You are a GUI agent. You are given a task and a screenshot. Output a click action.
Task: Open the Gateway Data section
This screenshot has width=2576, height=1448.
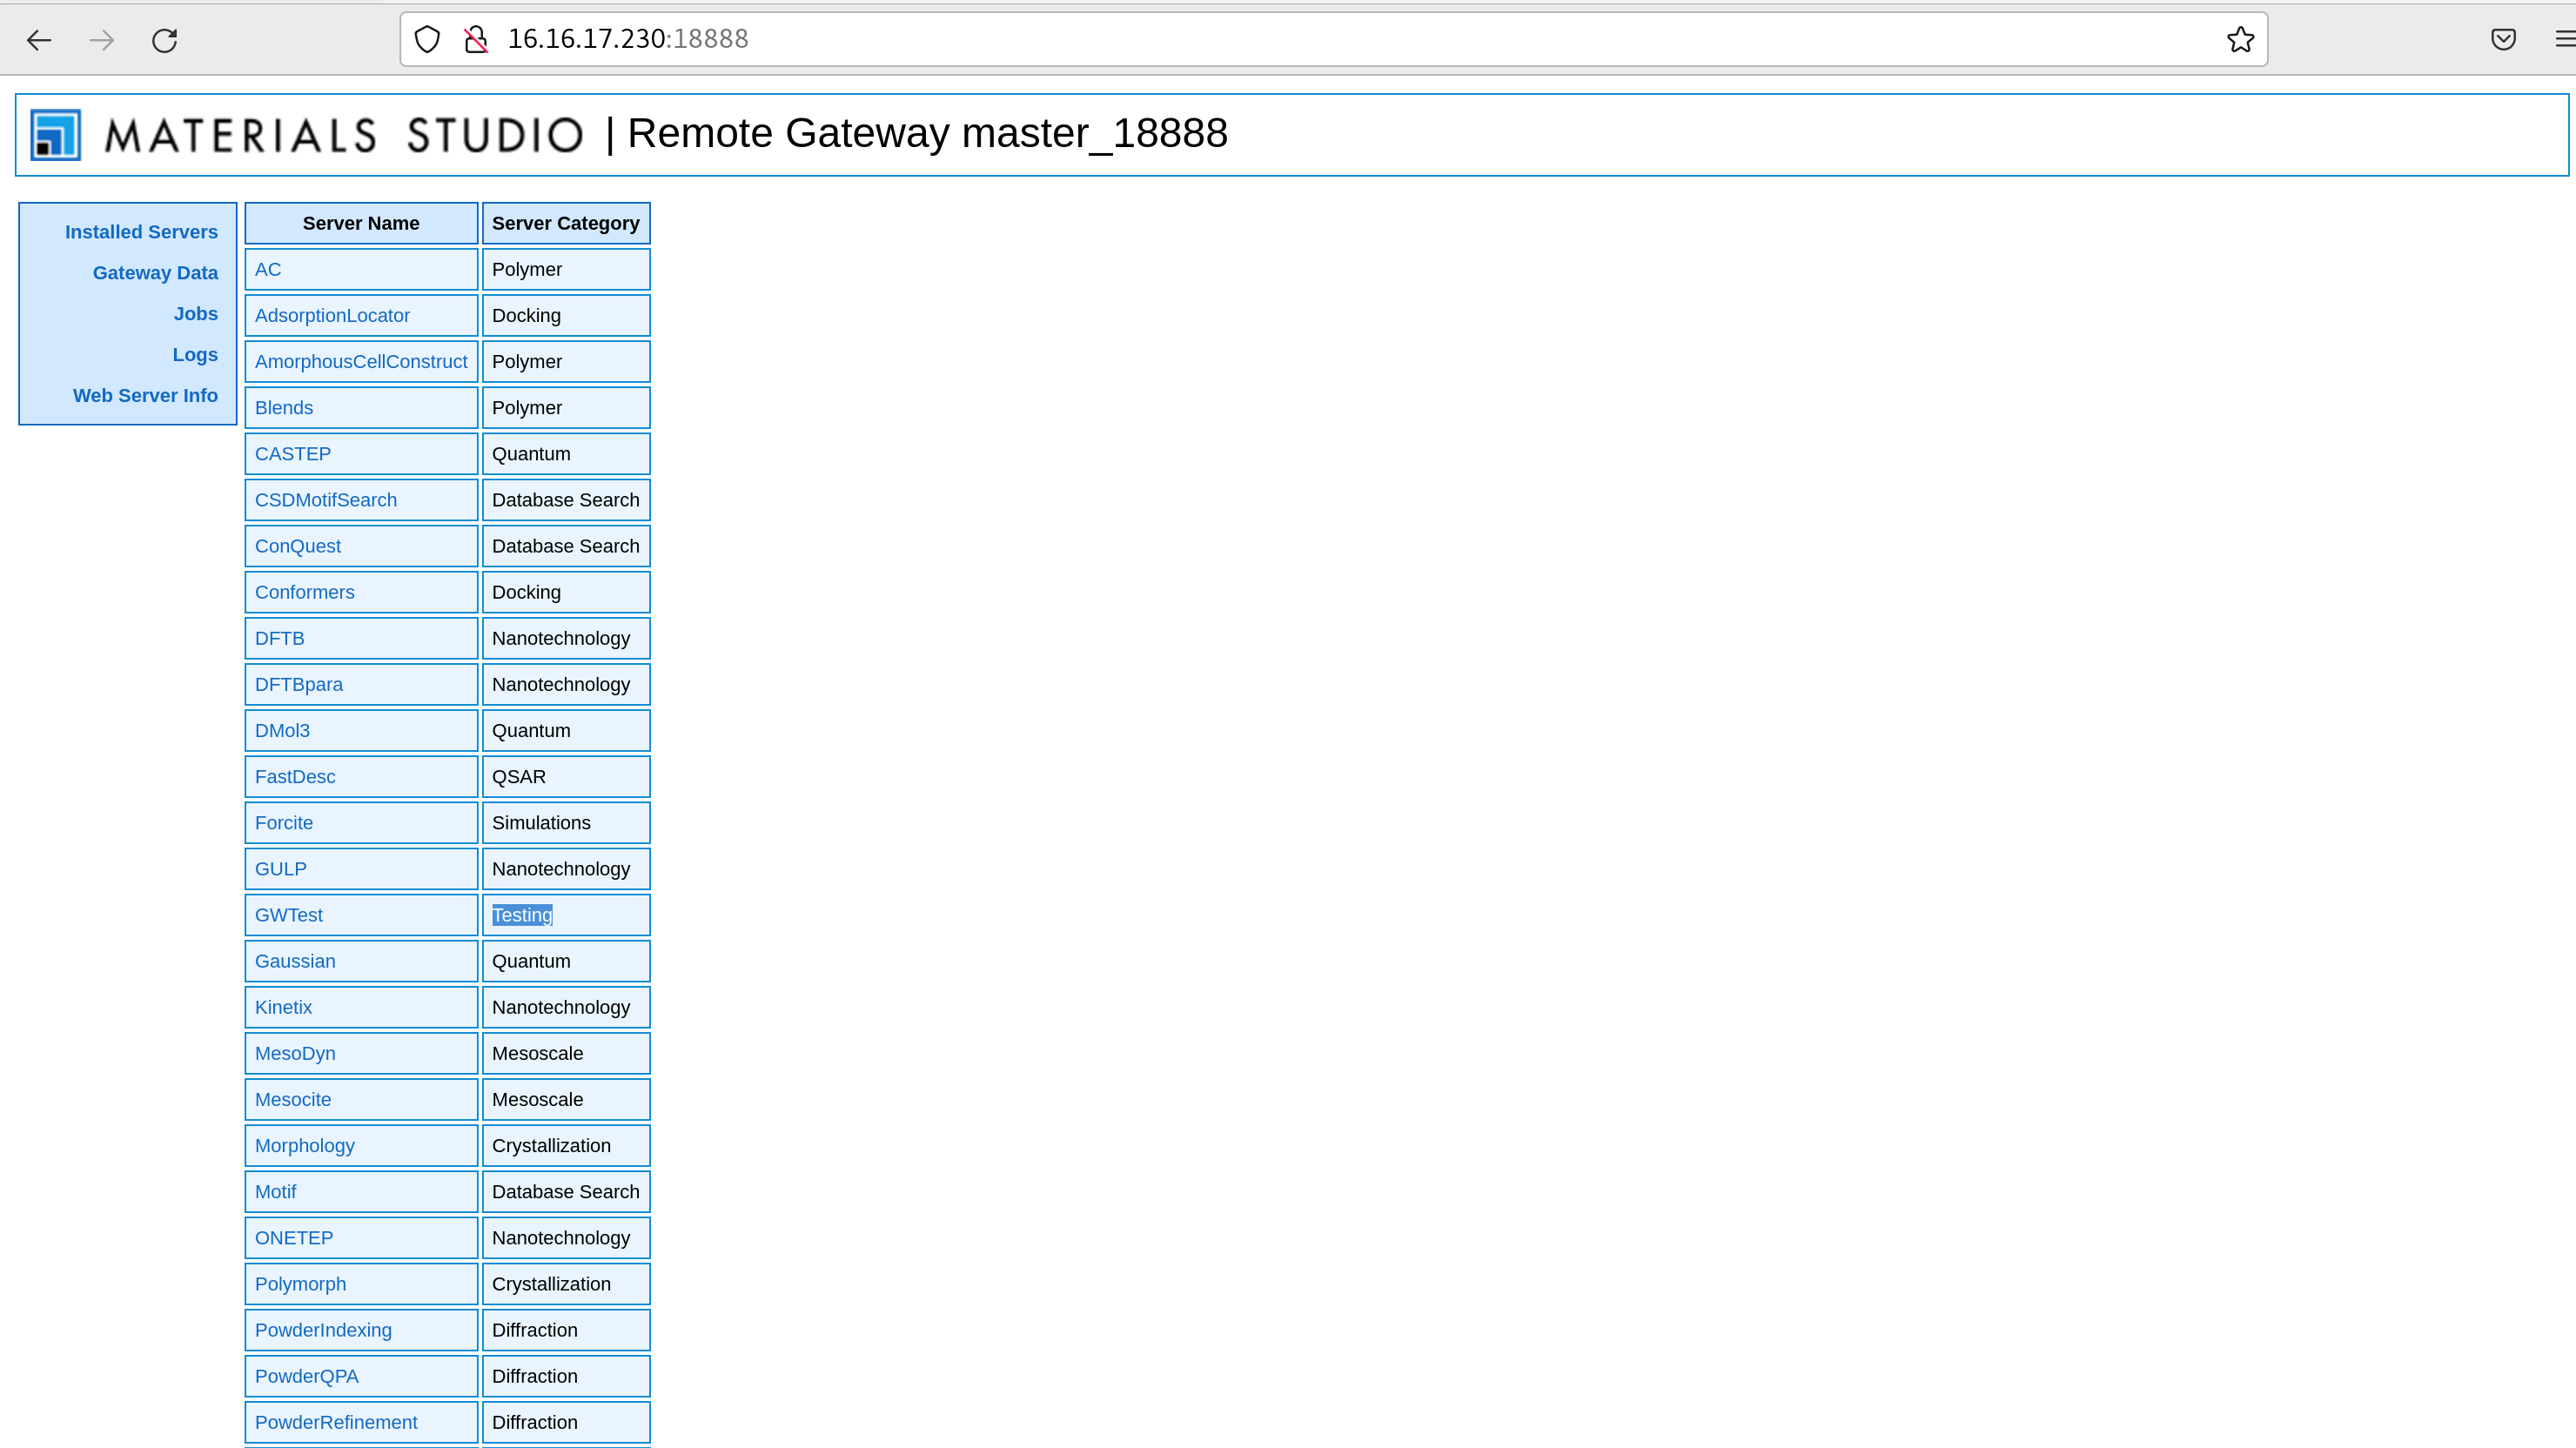coord(156,272)
